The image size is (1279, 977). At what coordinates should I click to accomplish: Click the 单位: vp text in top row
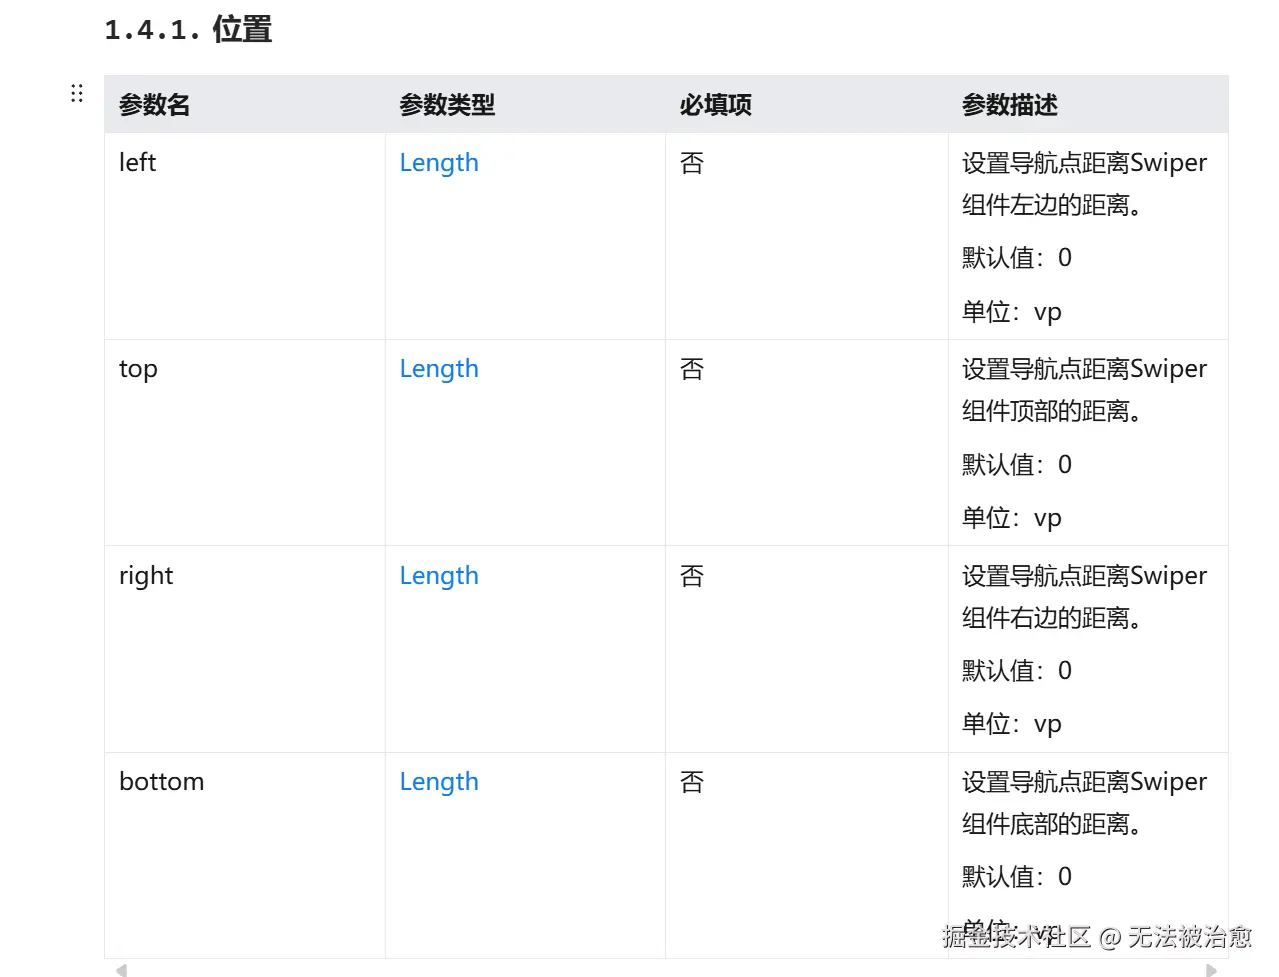(1011, 517)
